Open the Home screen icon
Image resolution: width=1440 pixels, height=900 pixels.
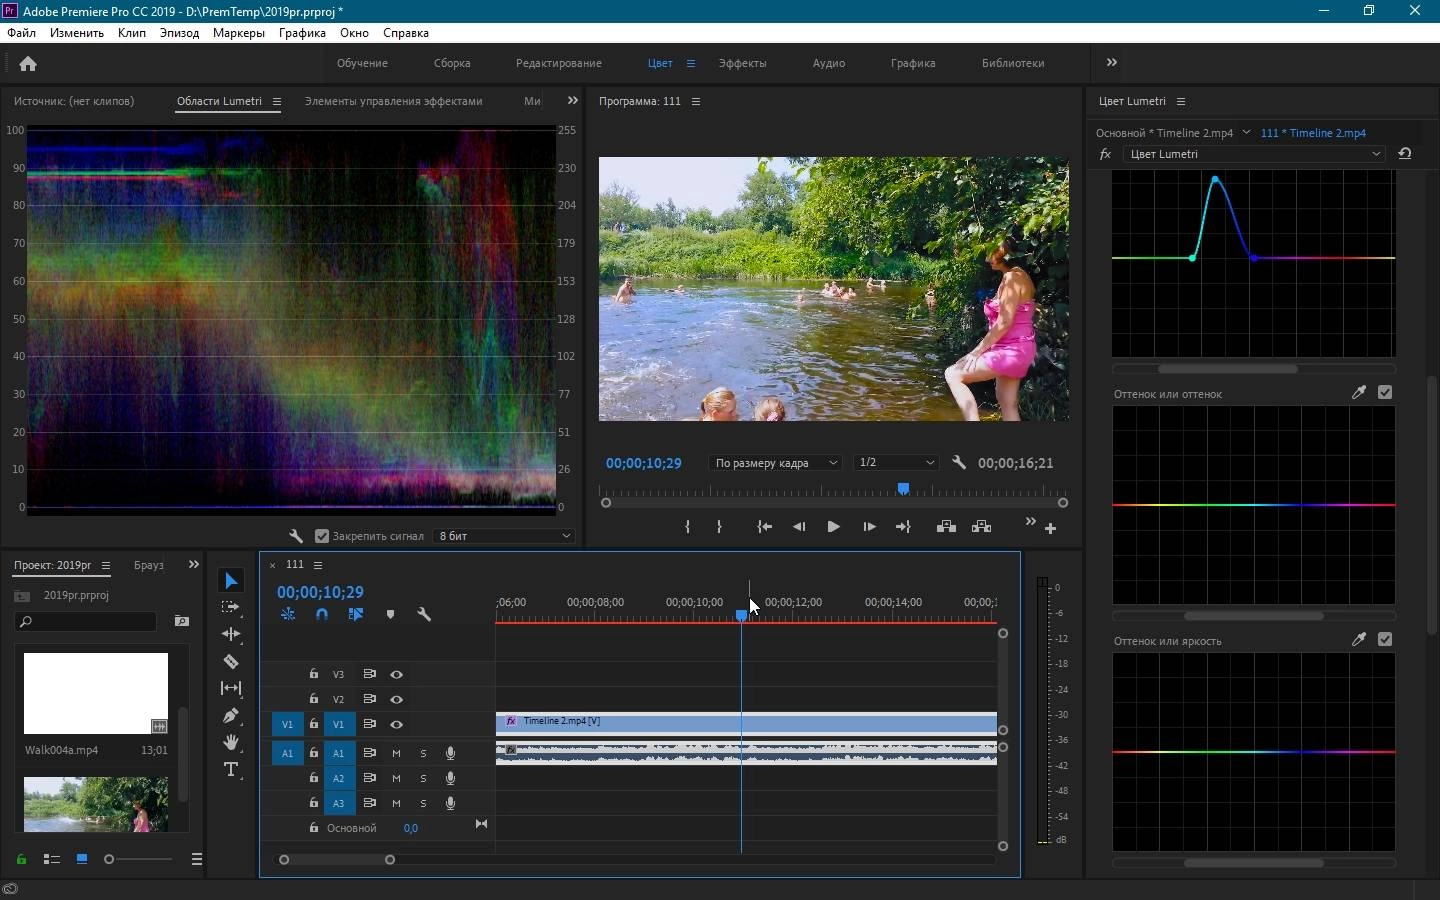click(x=28, y=64)
